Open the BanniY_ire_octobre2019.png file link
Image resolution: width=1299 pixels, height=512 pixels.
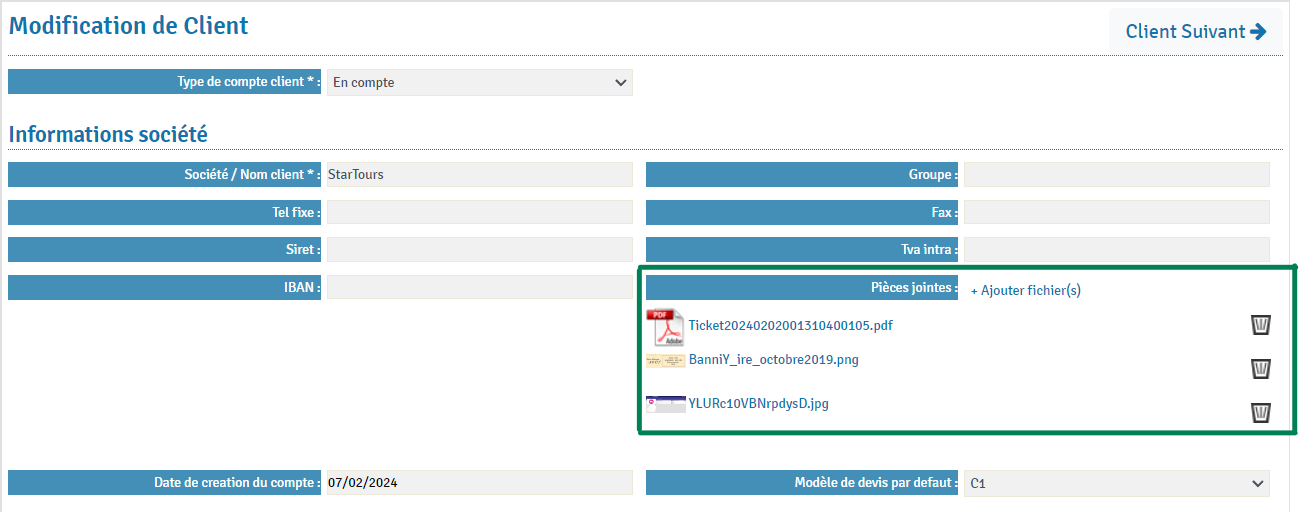coord(773,360)
